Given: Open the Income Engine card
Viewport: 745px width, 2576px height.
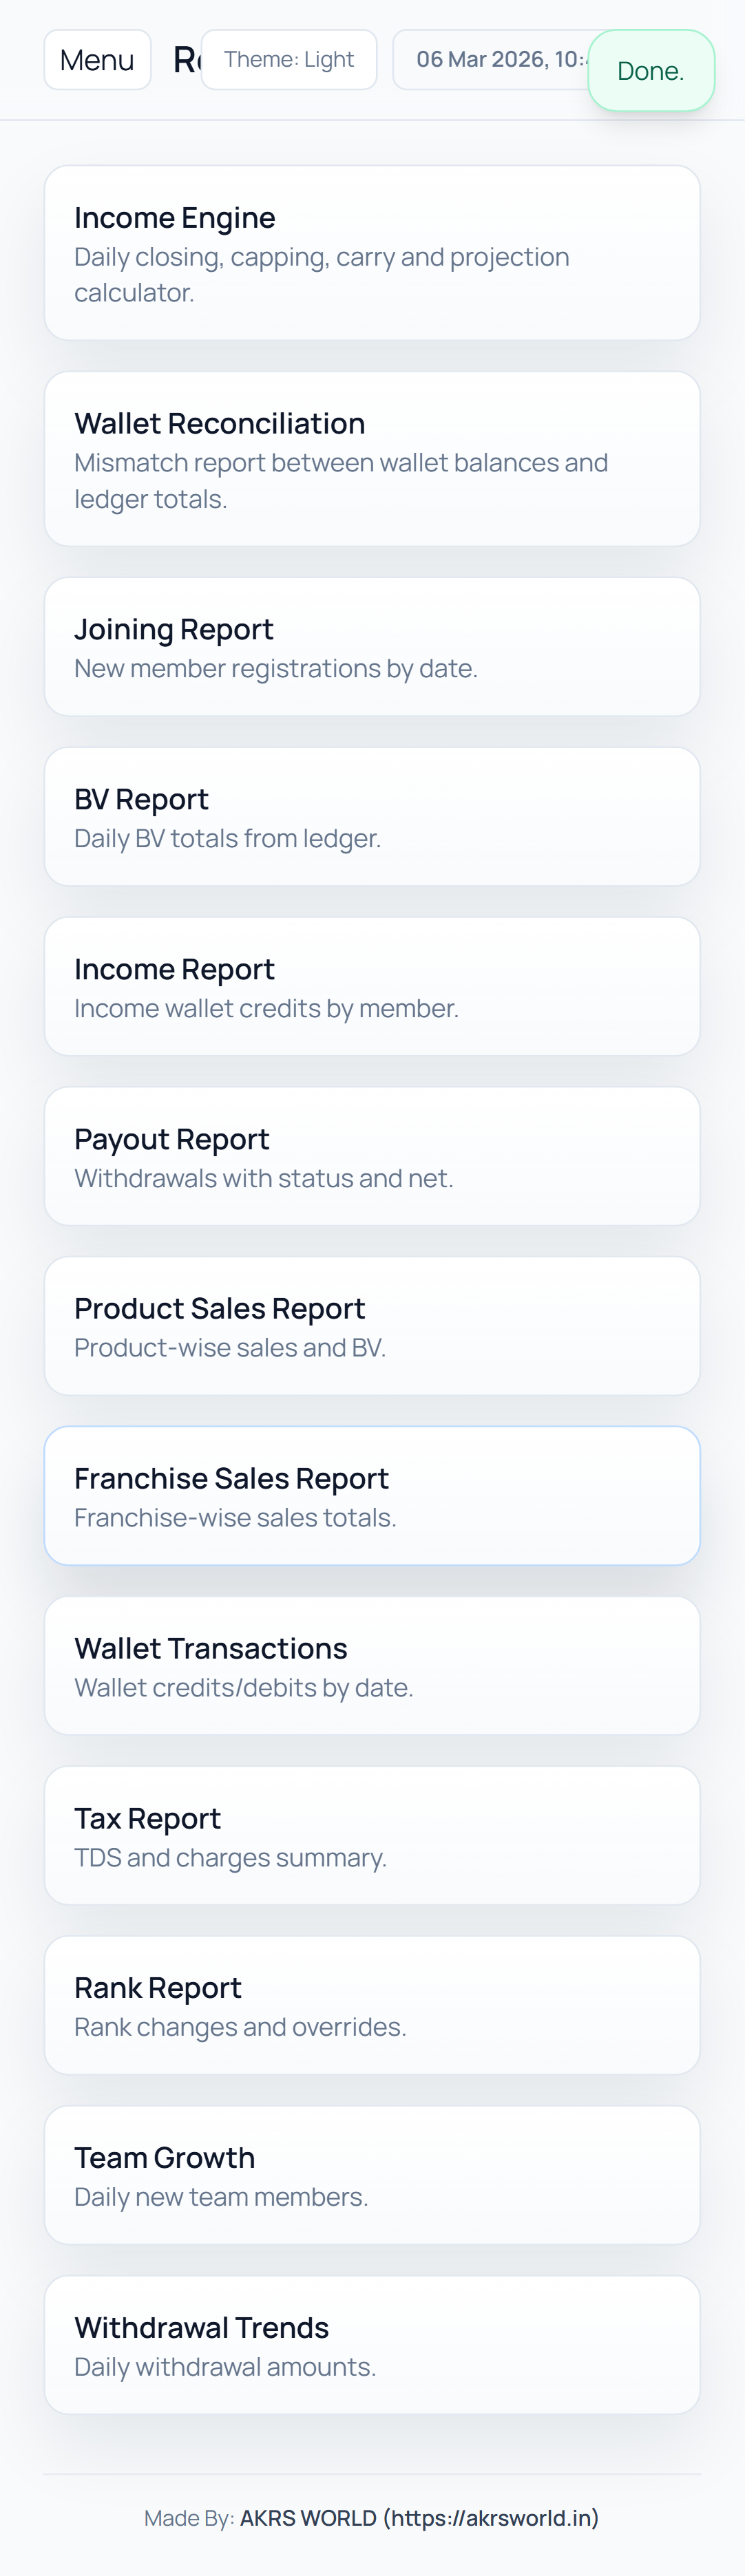Looking at the screenshot, I should (372, 253).
